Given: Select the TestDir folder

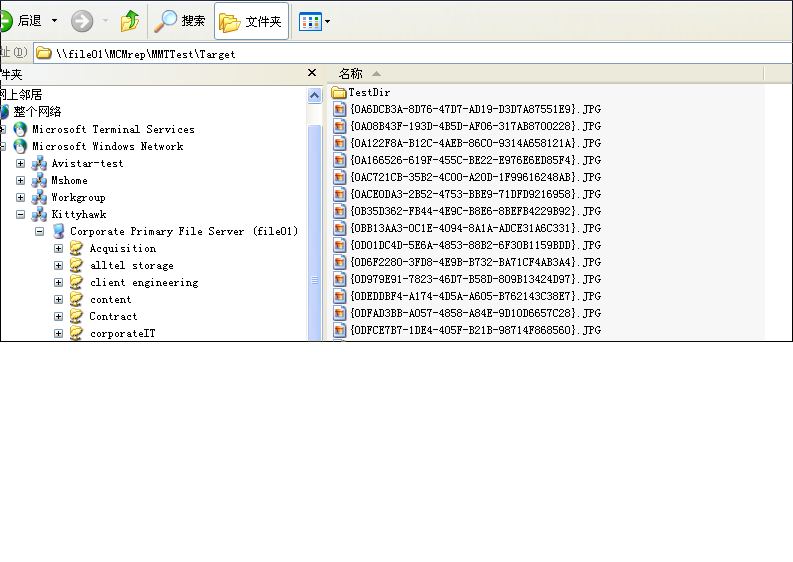Looking at the screenshot, I should [369, 93].
